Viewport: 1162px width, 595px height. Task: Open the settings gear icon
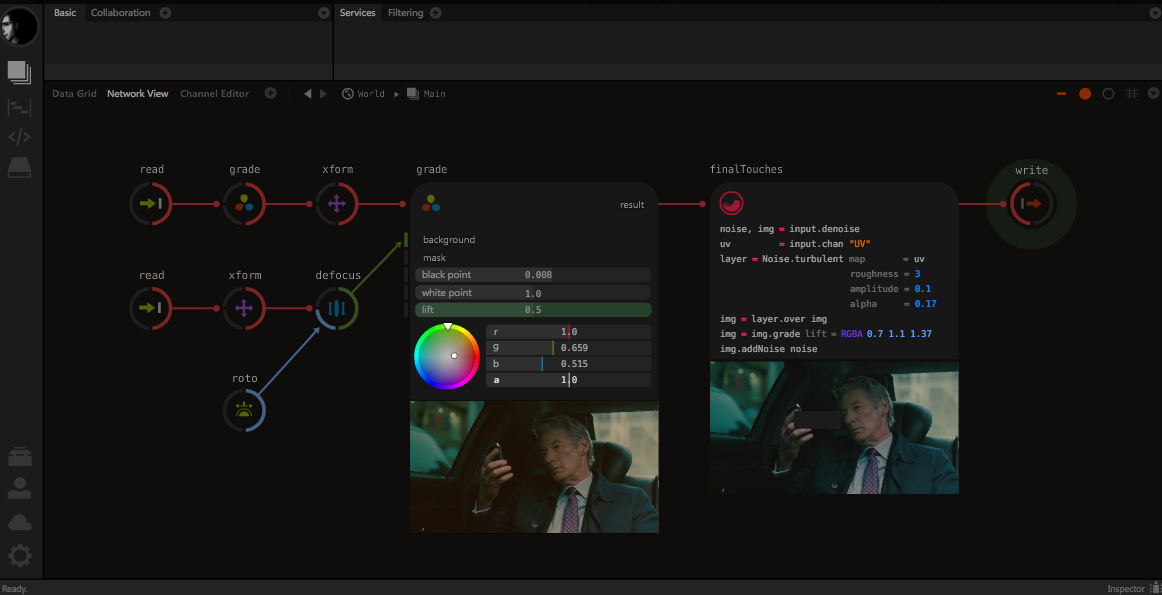pyautogui.click(x=20, y=556)
